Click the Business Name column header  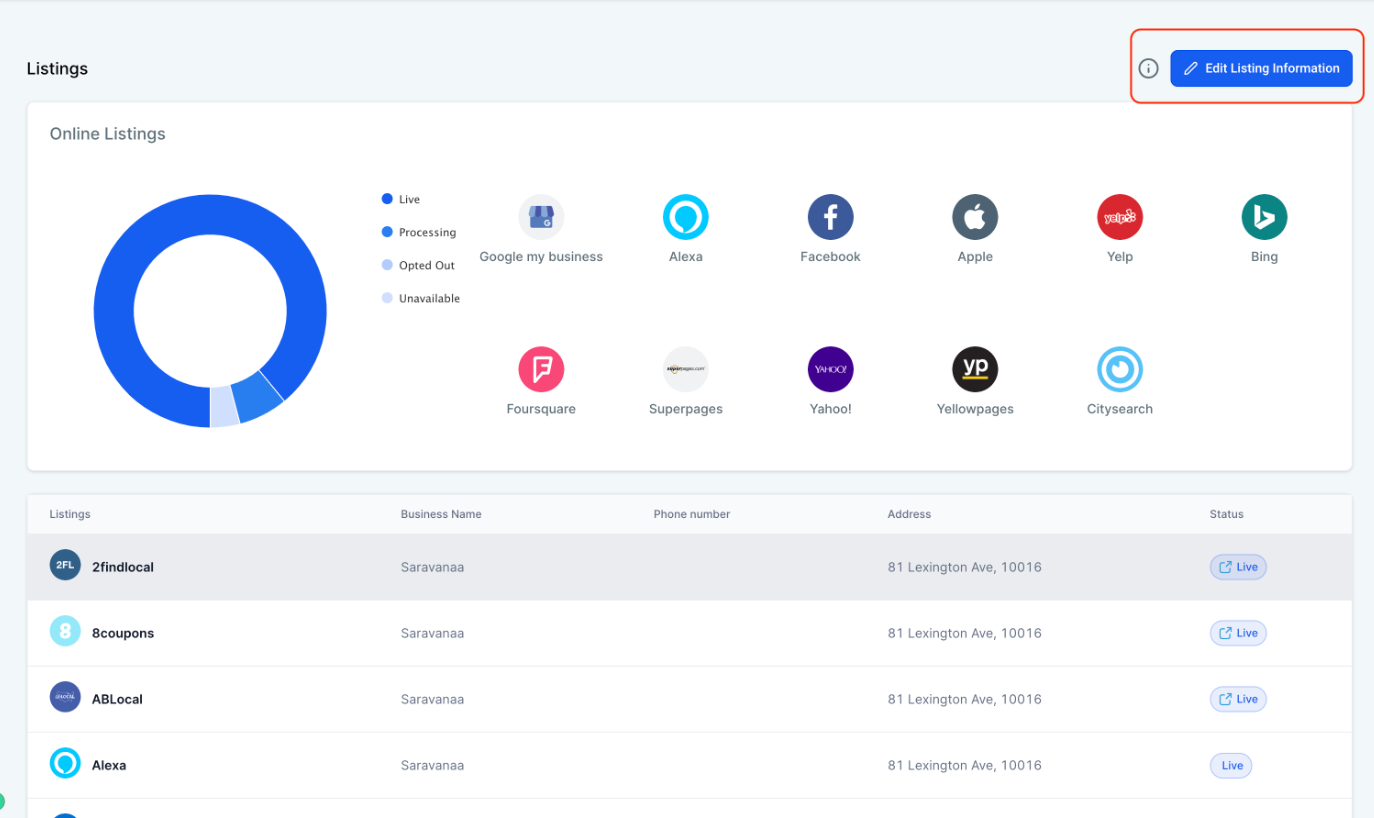click(441, 514)
